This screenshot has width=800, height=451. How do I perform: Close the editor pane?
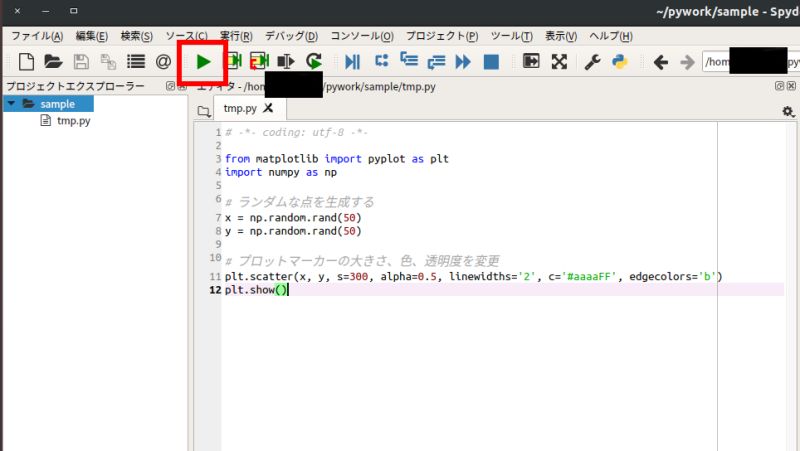(x=791, y=86)
